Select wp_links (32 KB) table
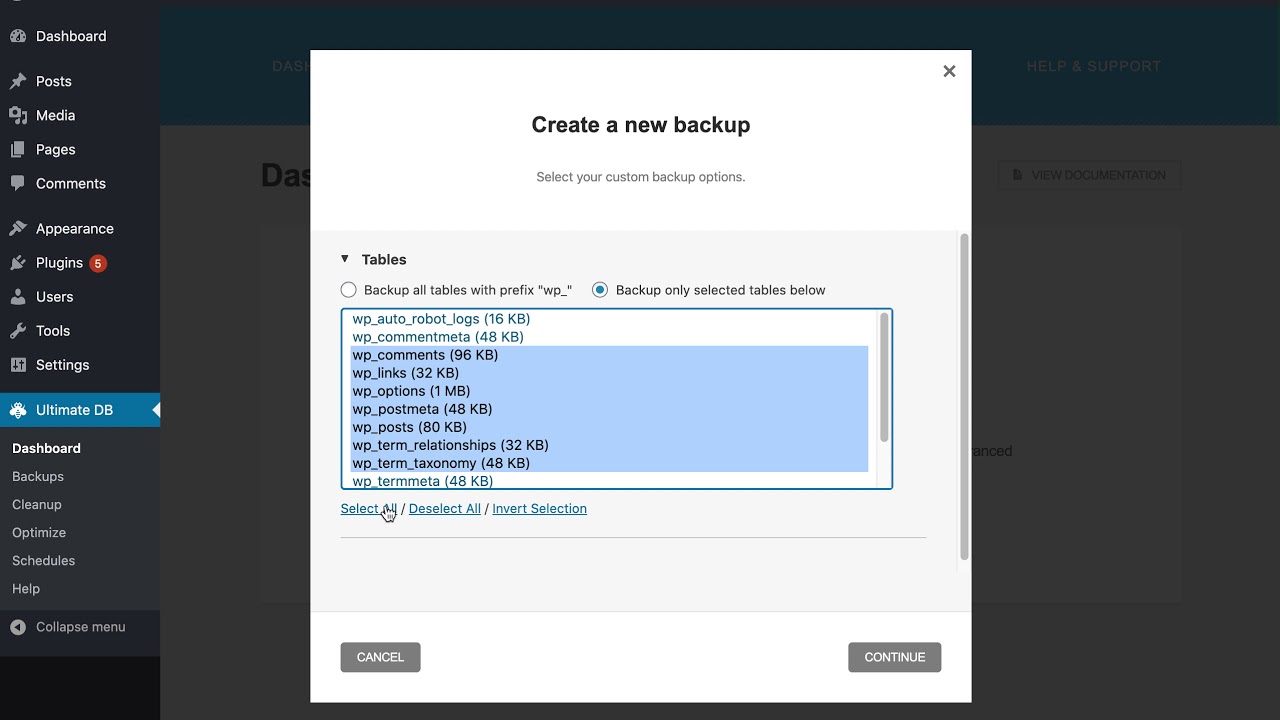1280x720 pixels. click(x=609, y=373)
